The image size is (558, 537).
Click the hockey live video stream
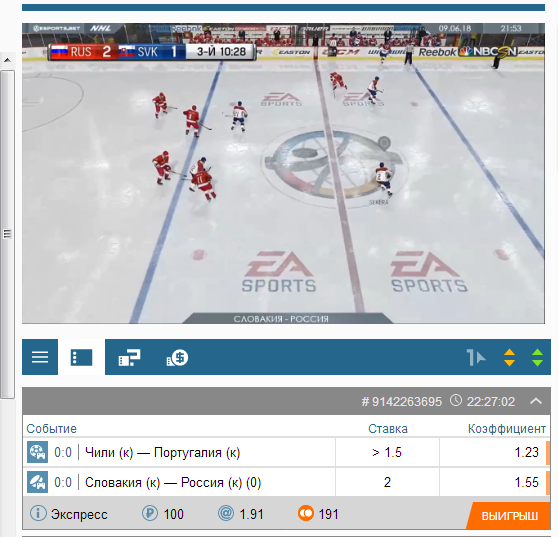click(x=283, y=173)
